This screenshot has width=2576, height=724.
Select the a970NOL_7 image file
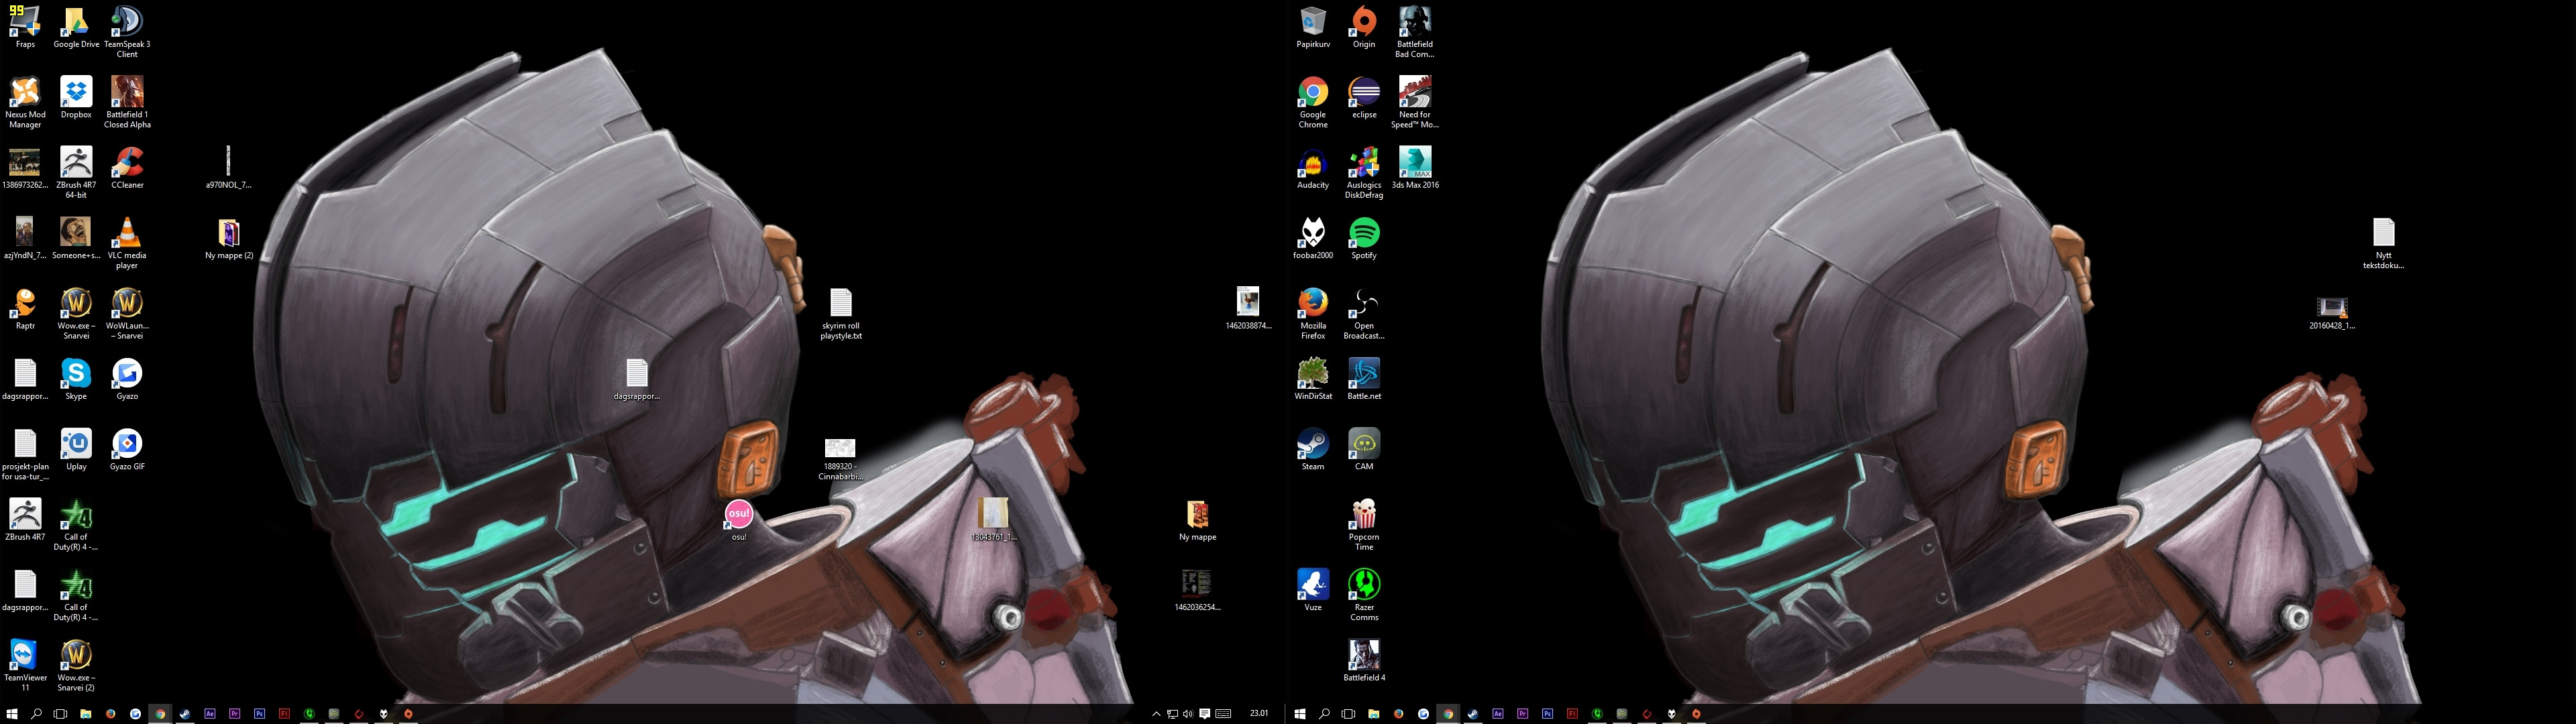pyautogui.click(x=229, y=168)
